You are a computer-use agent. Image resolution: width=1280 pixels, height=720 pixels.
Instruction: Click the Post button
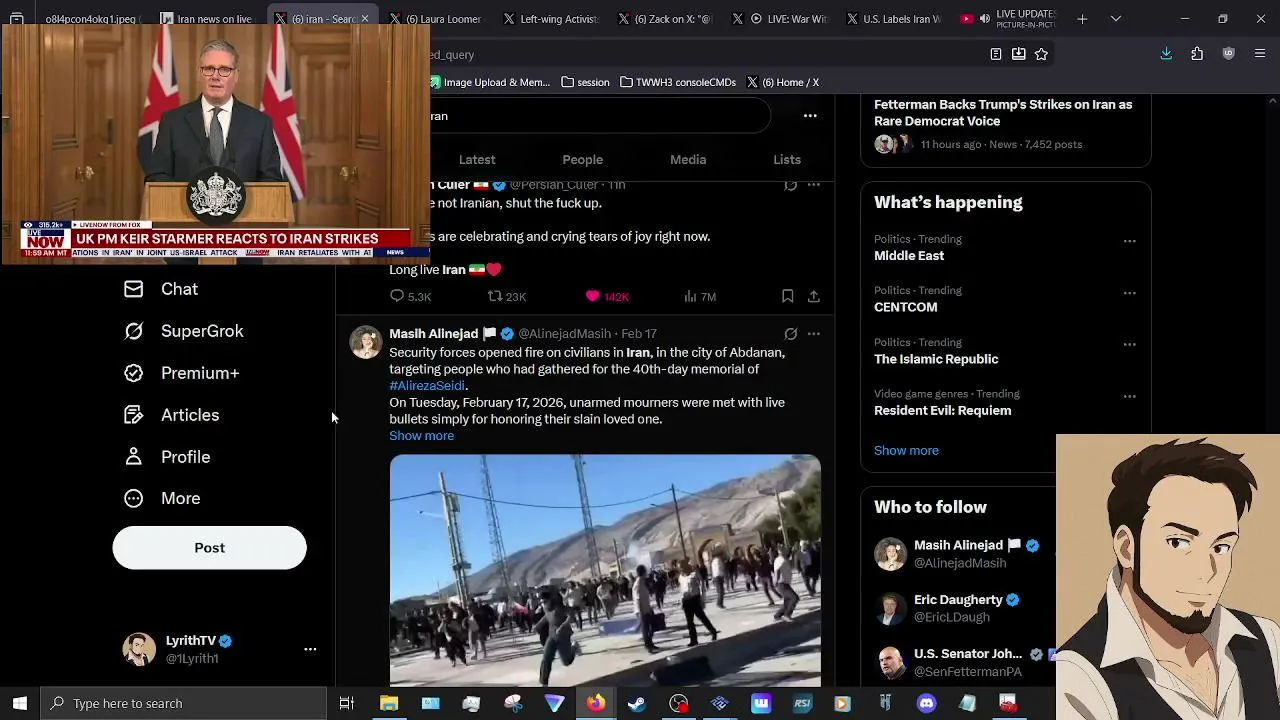[209, 548]
